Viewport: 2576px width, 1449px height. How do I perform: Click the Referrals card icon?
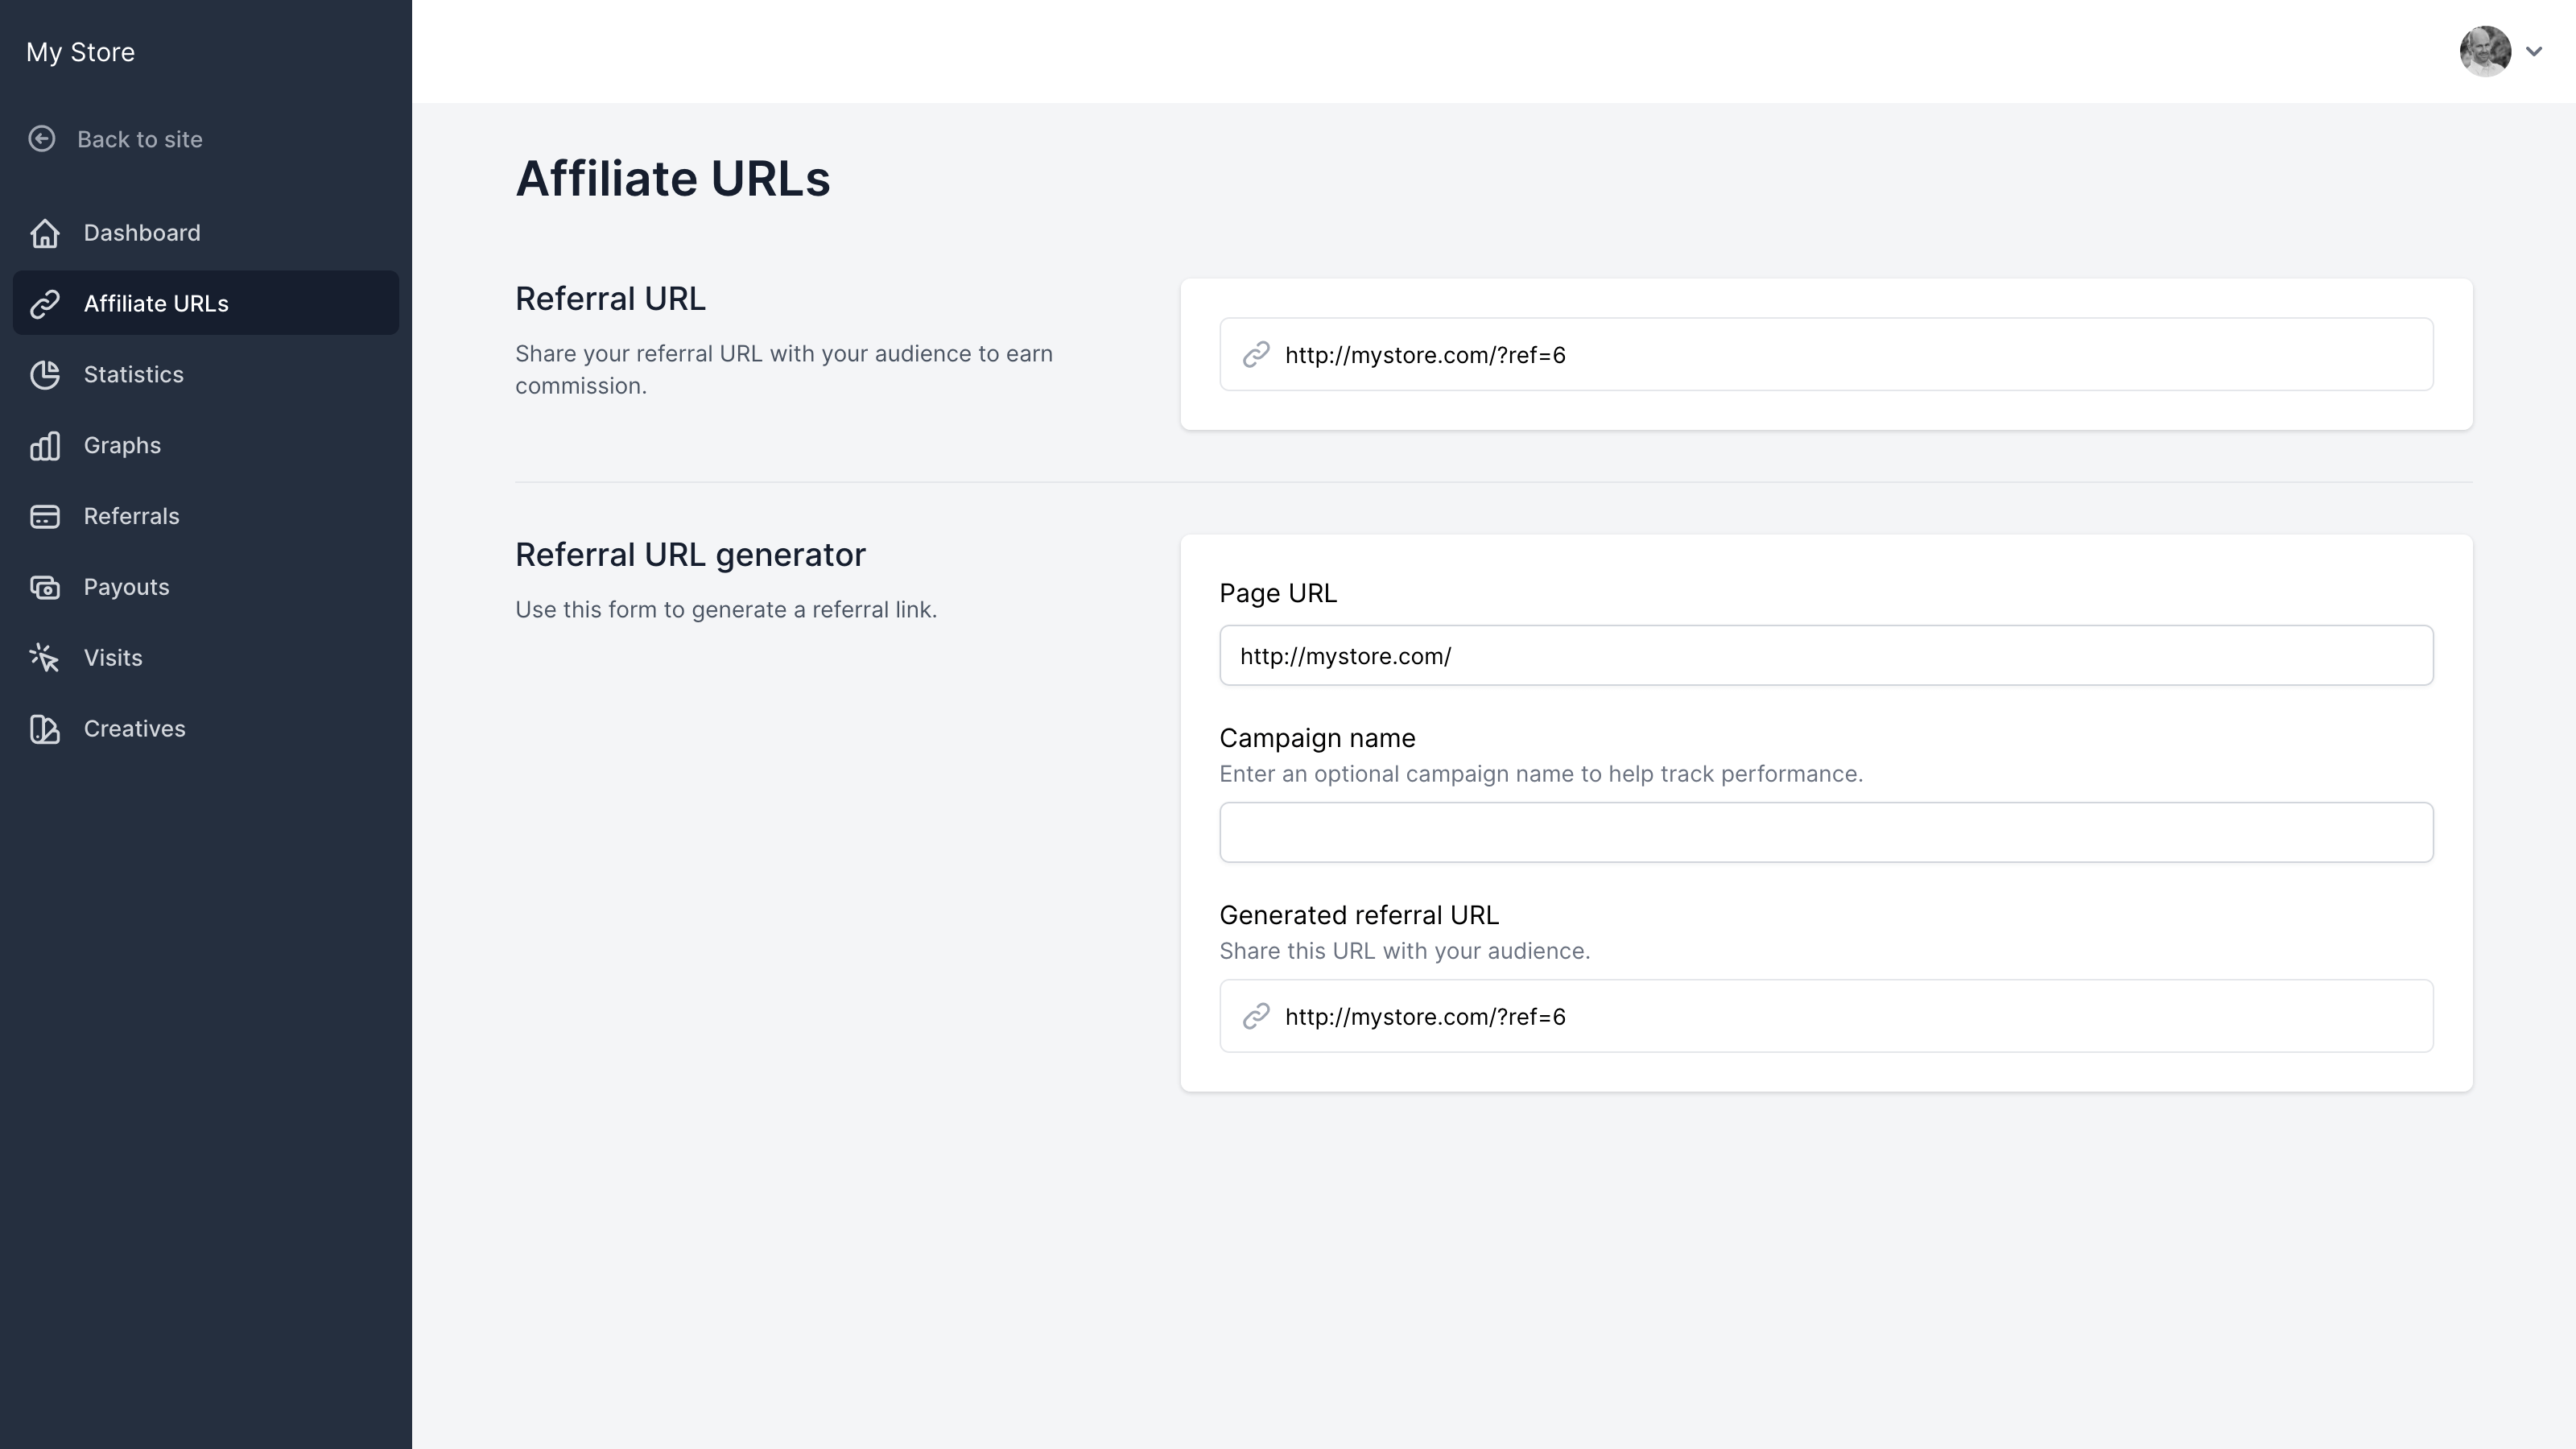coord(45,517)
